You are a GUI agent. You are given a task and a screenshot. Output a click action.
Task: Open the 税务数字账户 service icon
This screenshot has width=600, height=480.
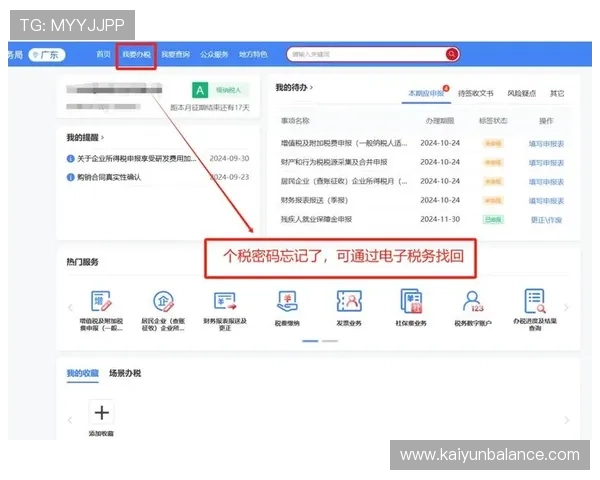(x=473, y=302)
